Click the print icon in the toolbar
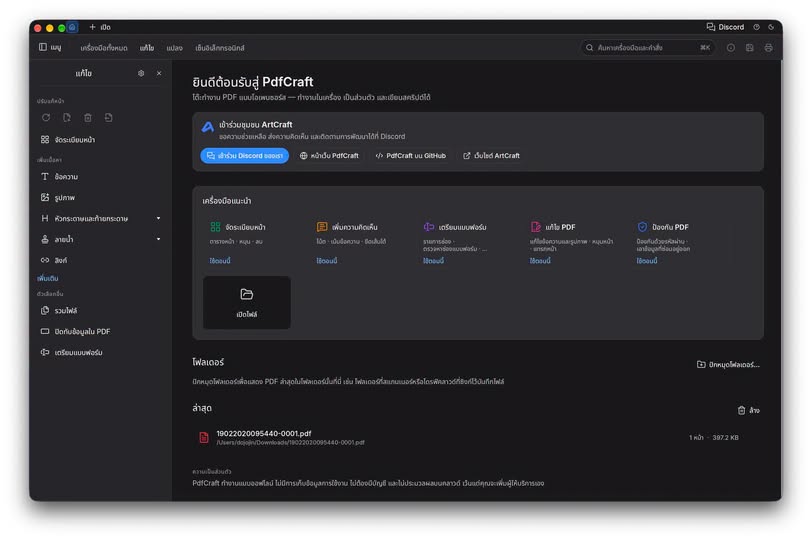This screenshot has width=812, height=540. [x=768, y=48]
